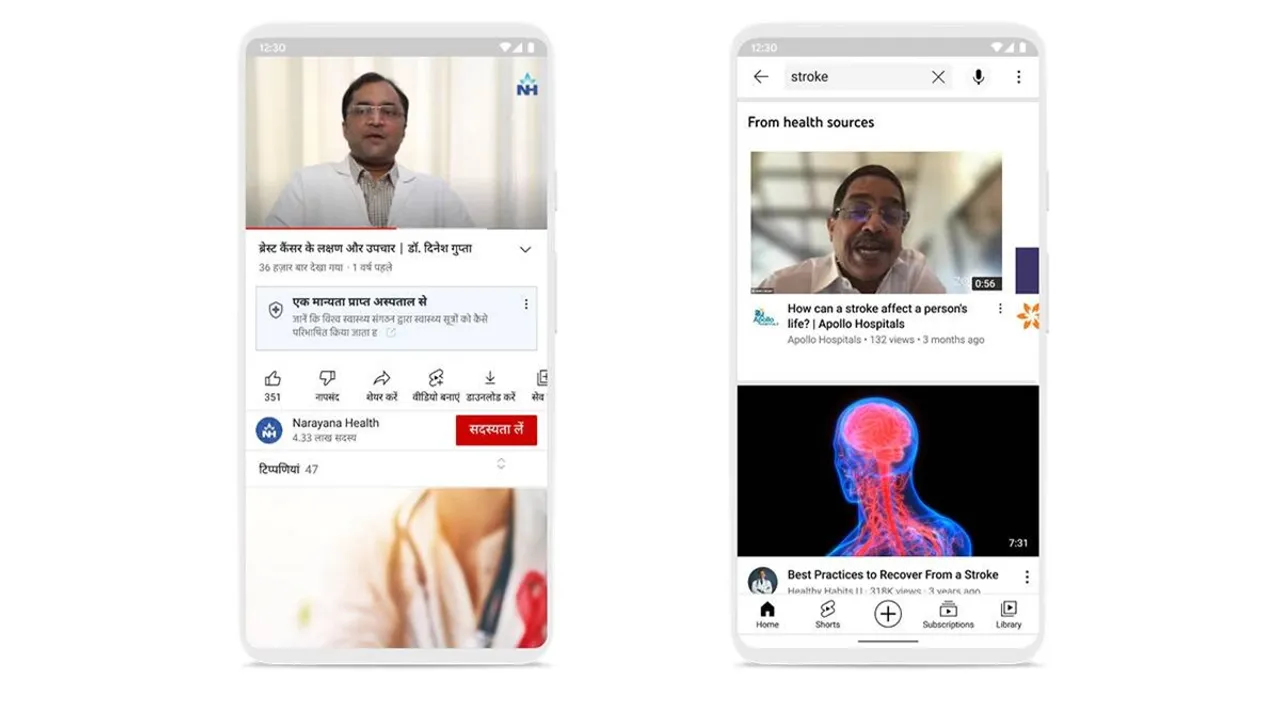1280x720 pixels.
Task: Tap the microphone voice search icon
Action: (978, 77)
